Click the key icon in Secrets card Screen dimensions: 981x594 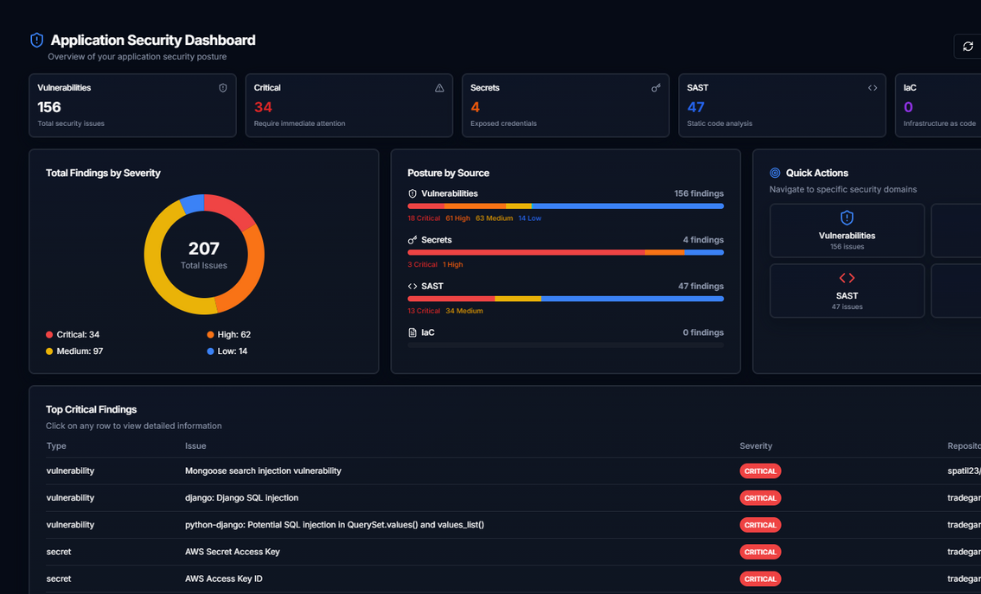coord(656,88)
